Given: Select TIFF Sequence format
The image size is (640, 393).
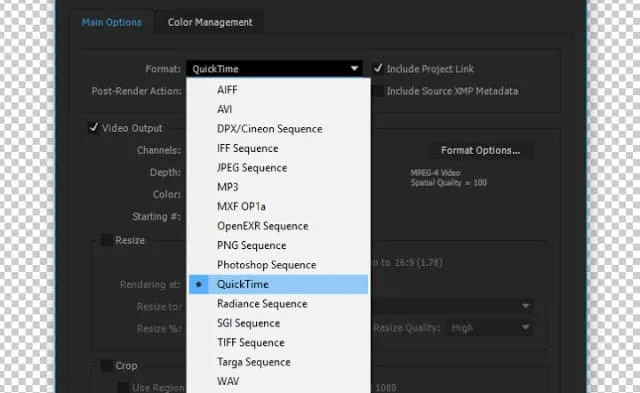Looking at the screenshot, I should click(278, 342).
